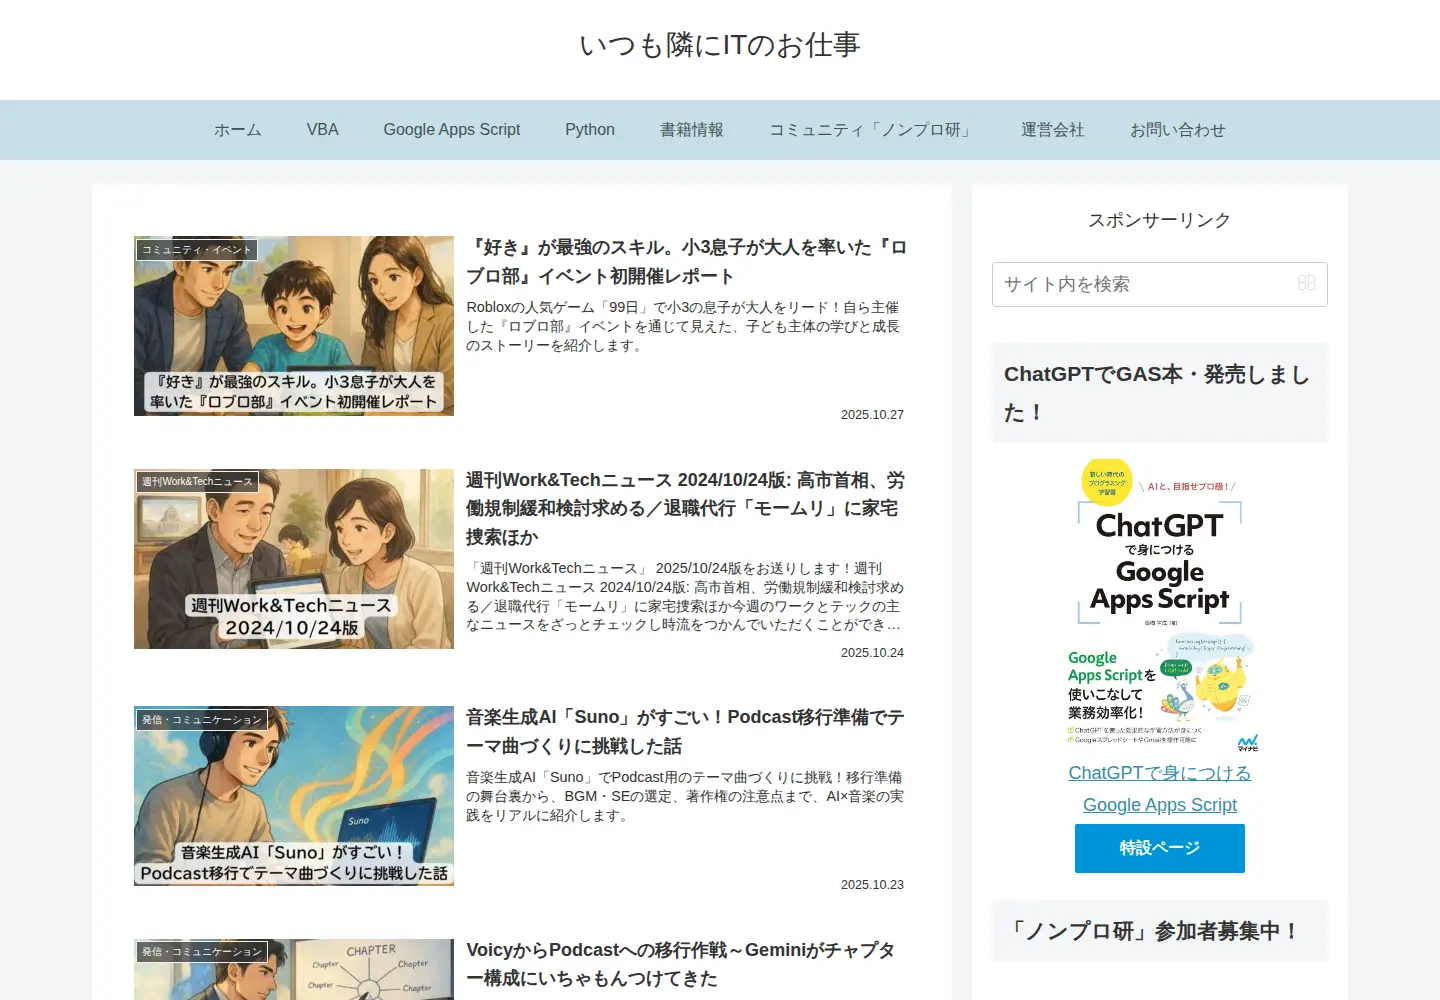Open article title 音楽生成AI「Suno」がすごい
The image size is (1440, 1000).
tap(685, 732)
